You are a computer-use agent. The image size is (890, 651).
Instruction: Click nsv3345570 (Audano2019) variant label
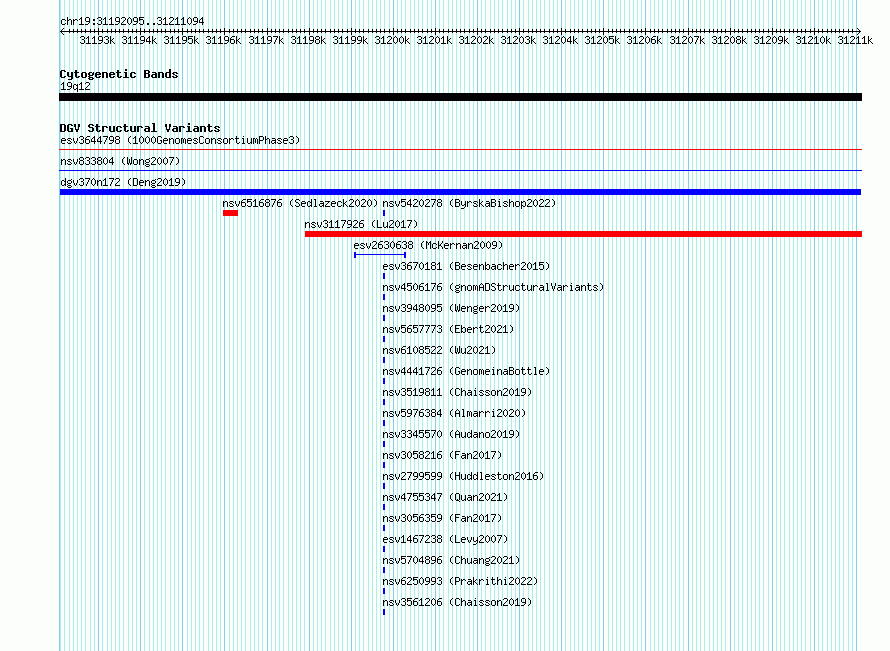tap(451, 434)
